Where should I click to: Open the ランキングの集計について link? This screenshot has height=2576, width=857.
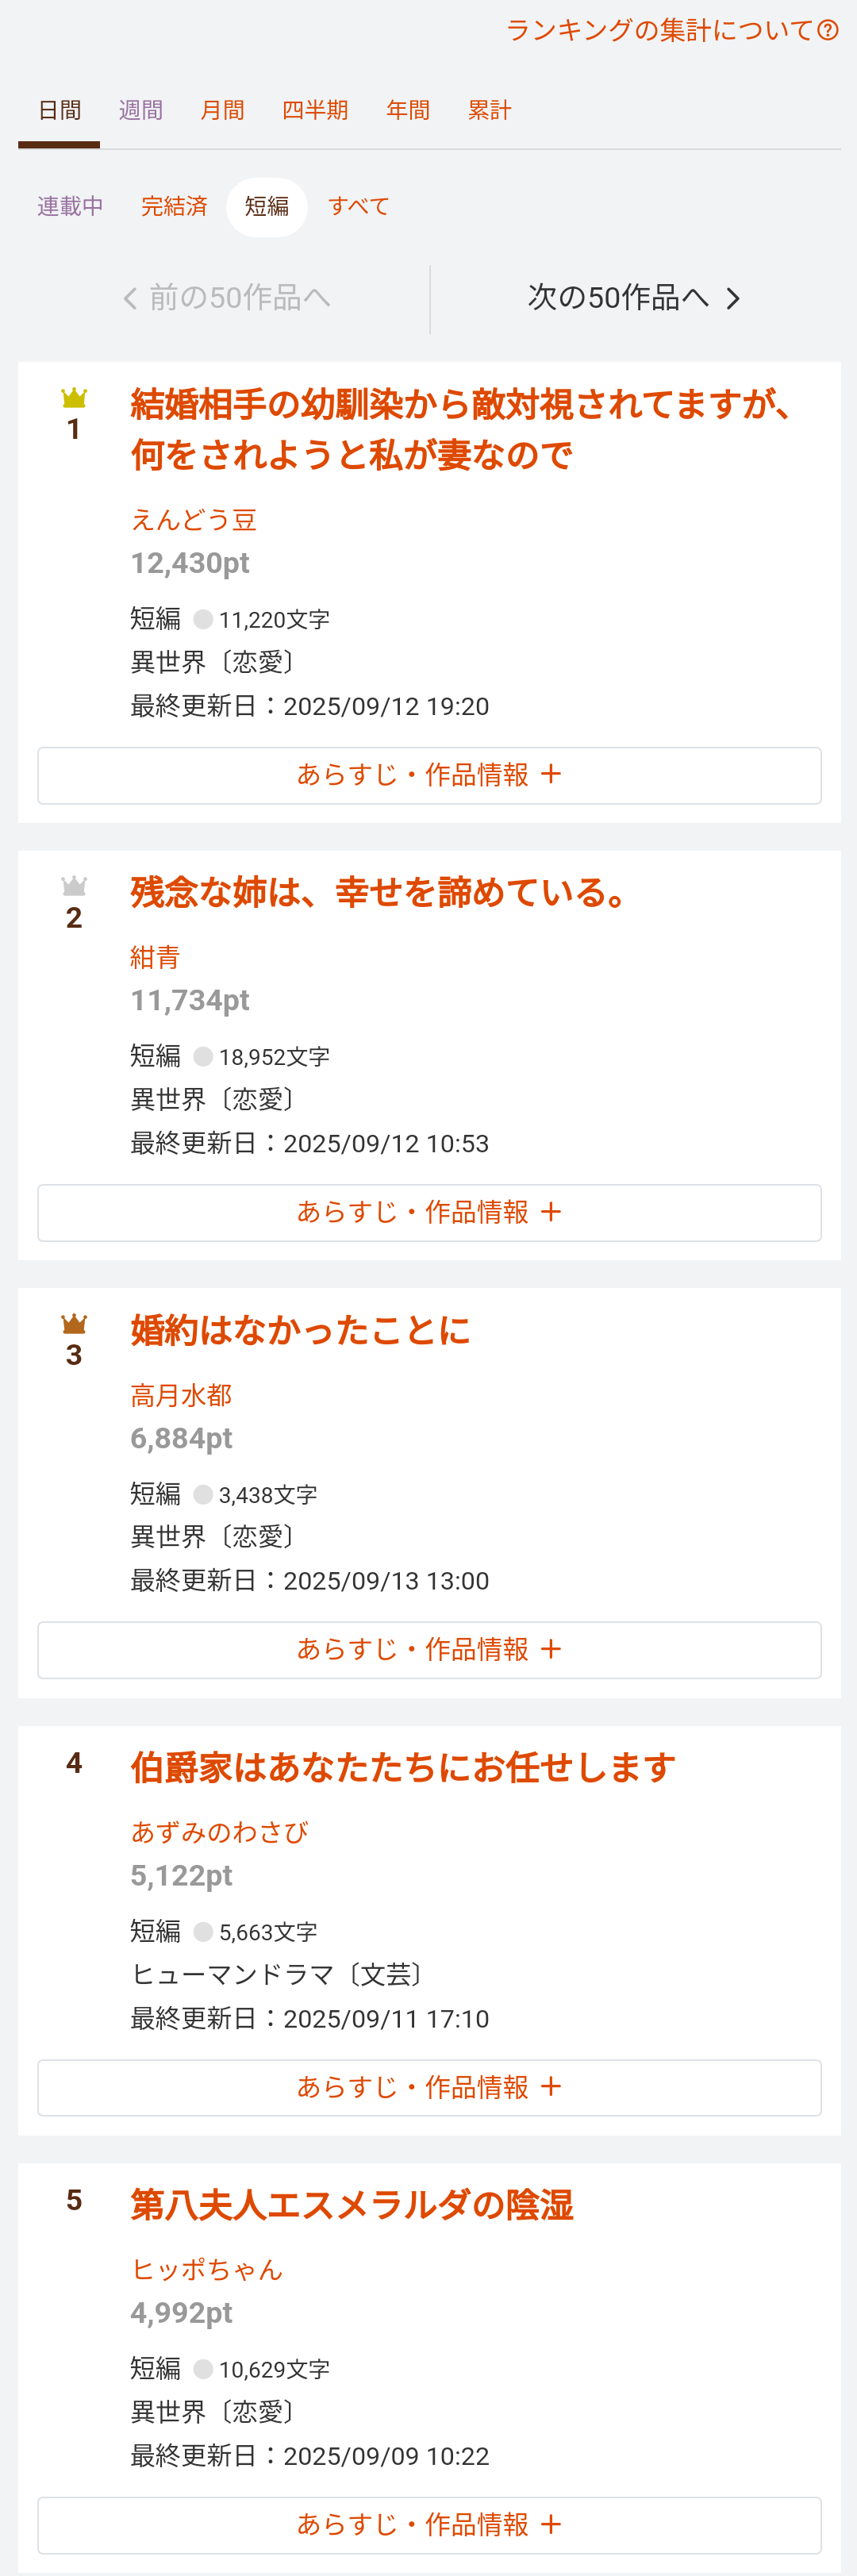pyautogui.click(x=660, y=30)
